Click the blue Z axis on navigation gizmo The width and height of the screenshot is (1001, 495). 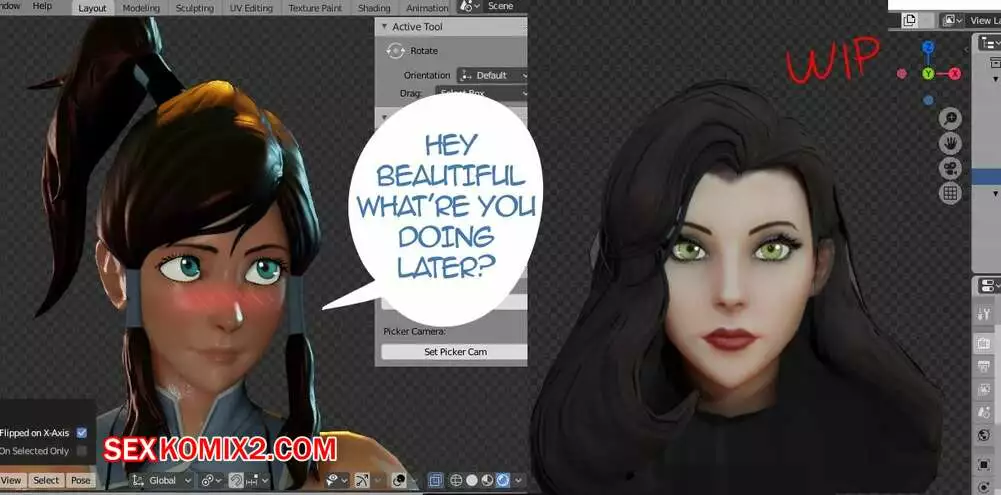929,47
